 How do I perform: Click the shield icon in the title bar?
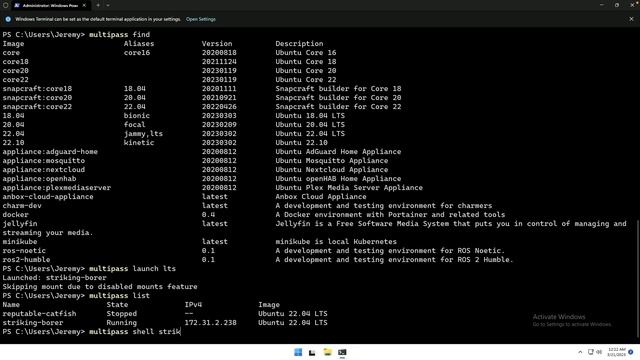coord(6,5)
